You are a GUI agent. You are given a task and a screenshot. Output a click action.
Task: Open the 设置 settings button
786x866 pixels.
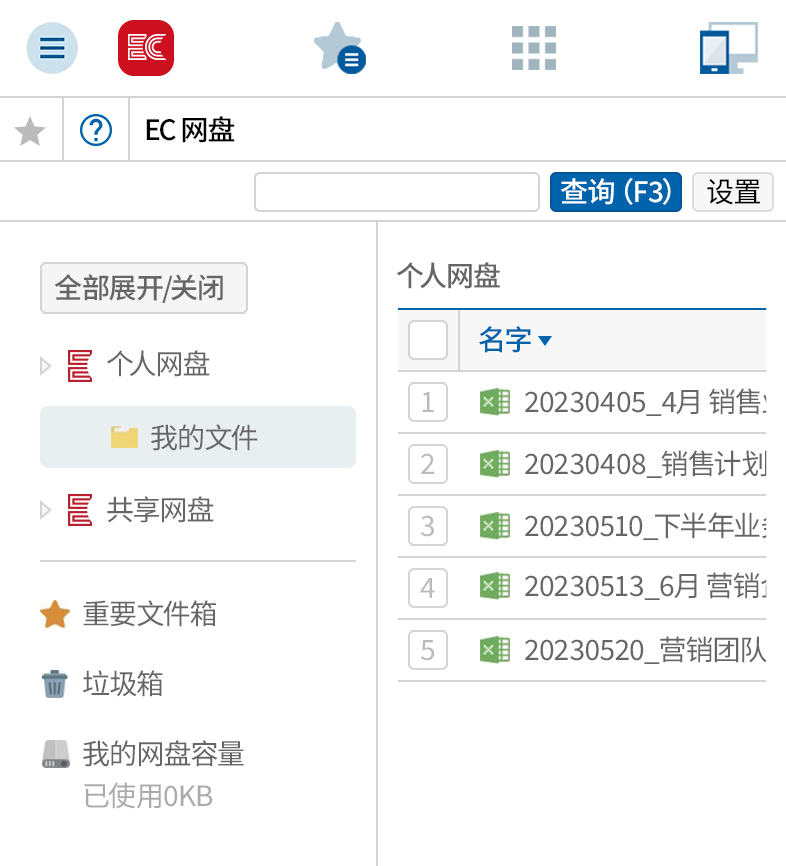(733, 192)
